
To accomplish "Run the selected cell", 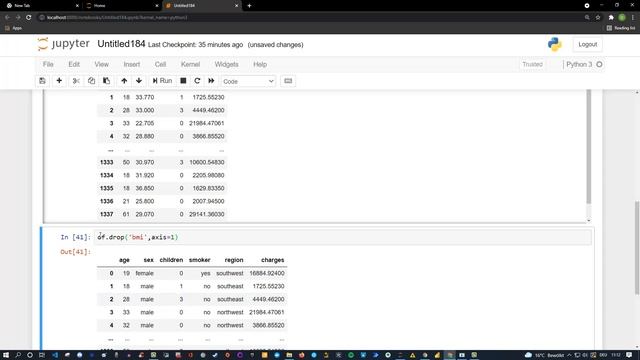I will (162, 81).
